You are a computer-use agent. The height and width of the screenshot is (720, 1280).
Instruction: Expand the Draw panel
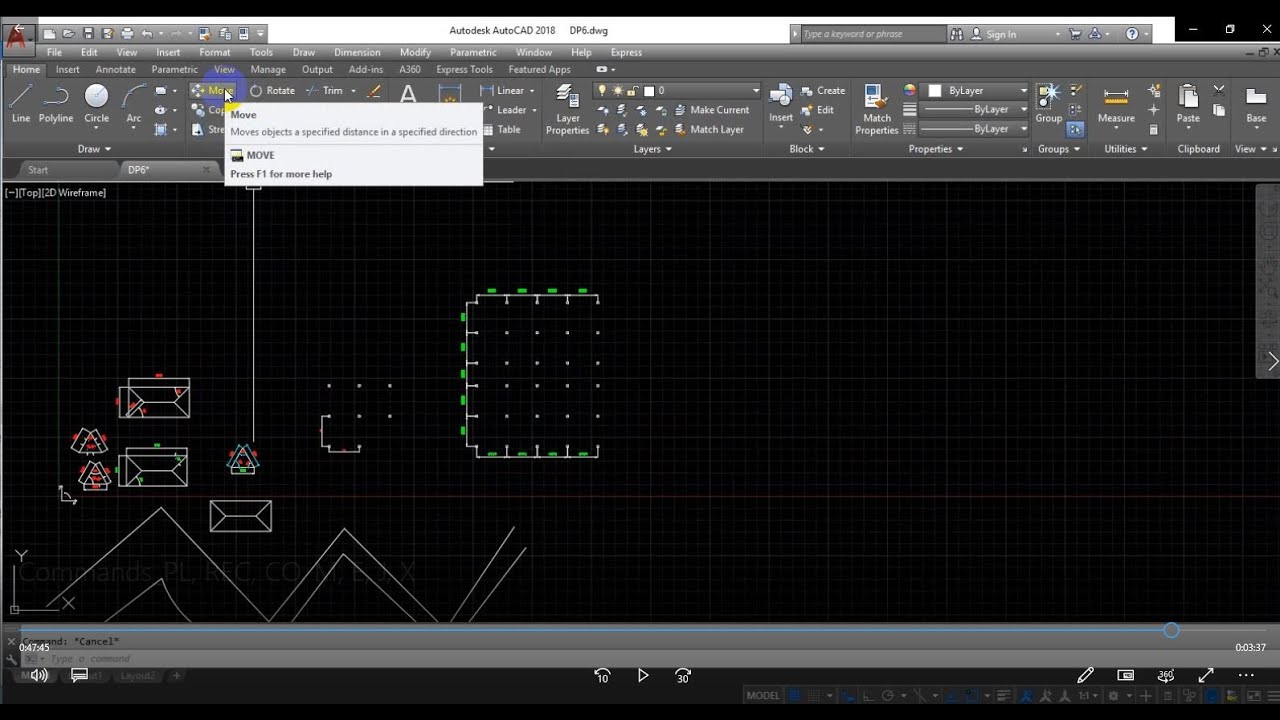coord(95,149)
